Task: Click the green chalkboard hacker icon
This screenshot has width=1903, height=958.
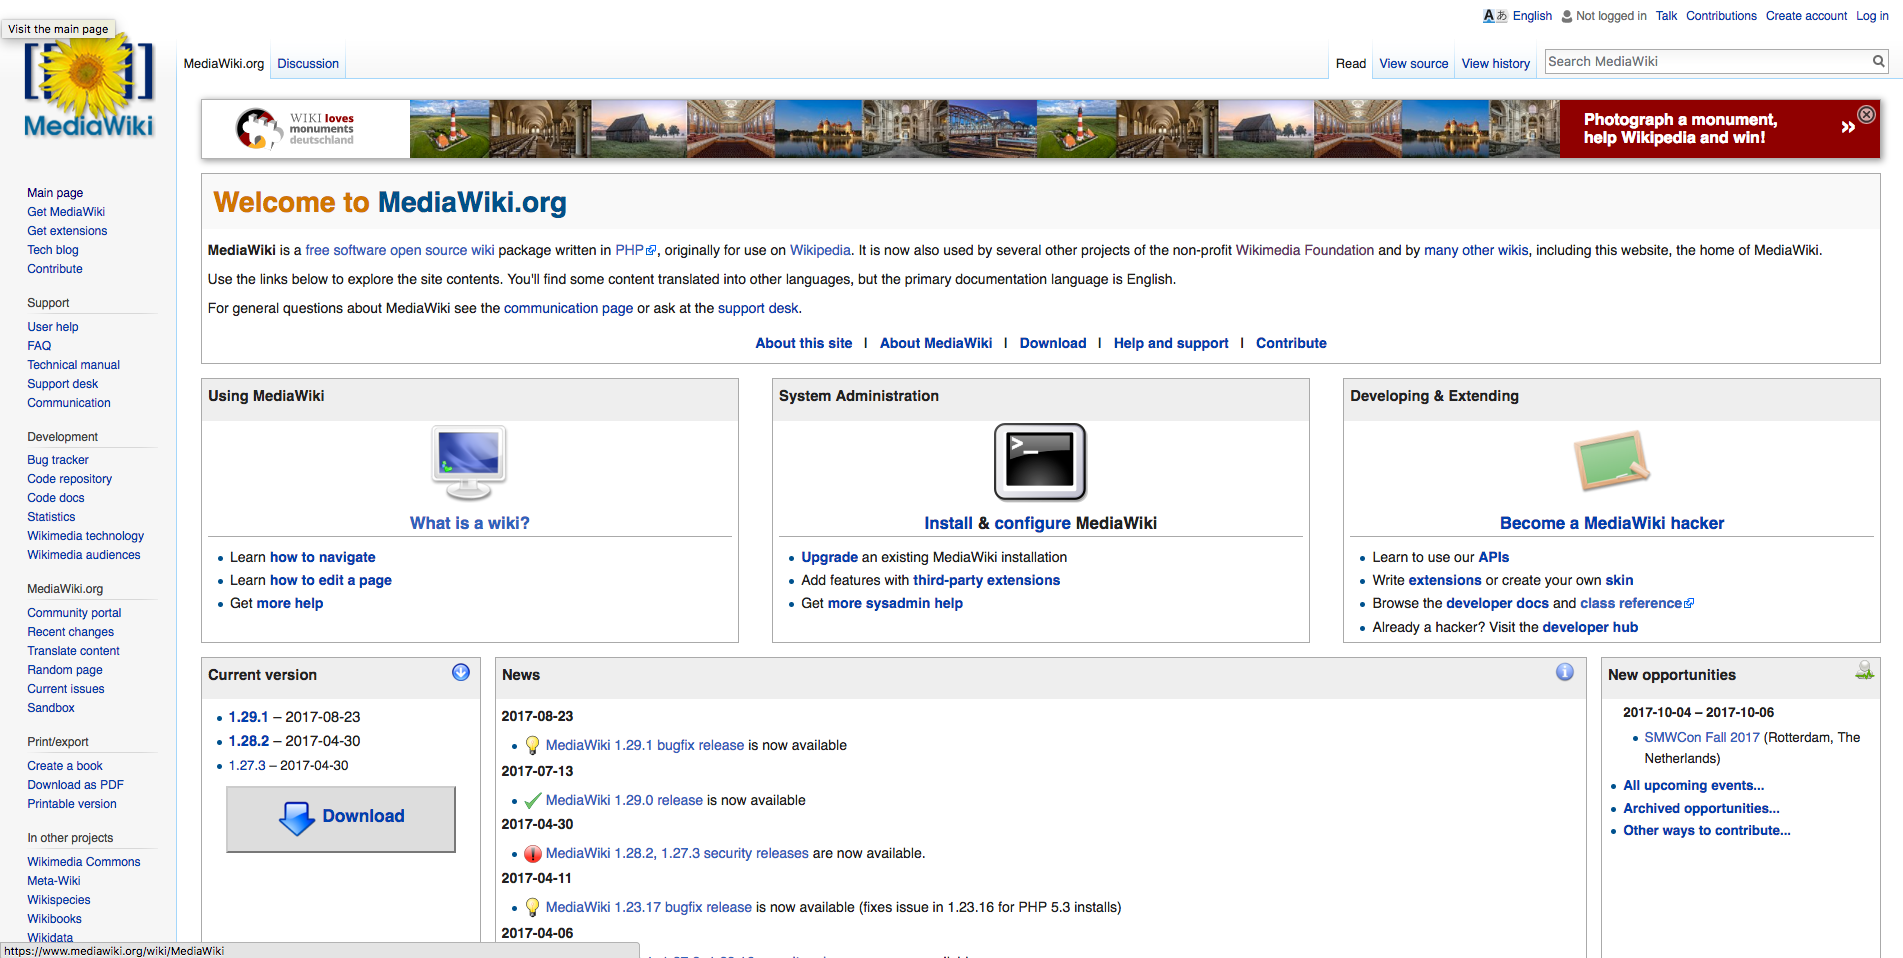Action: pos(1611,461)
